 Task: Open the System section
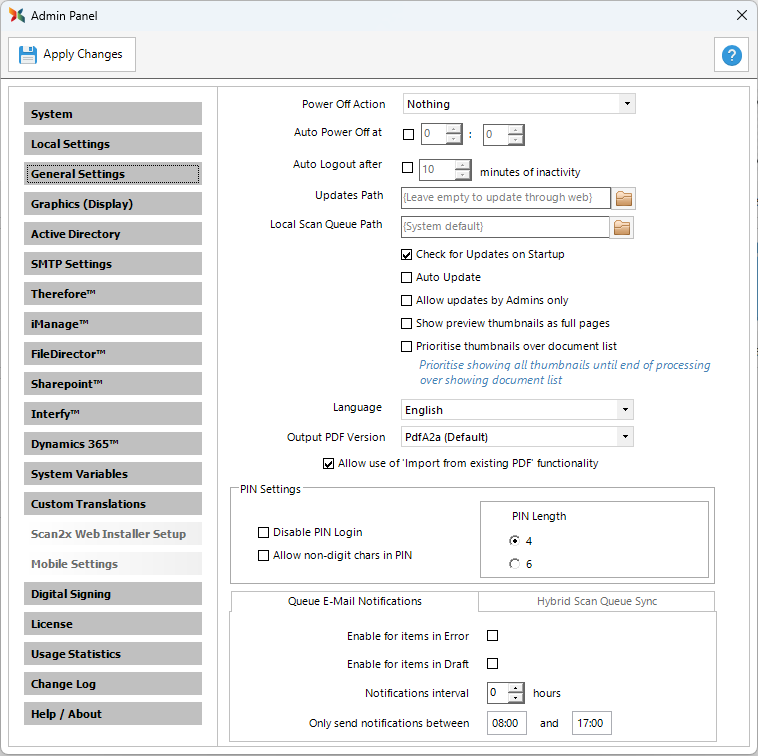tap(113, 114)
